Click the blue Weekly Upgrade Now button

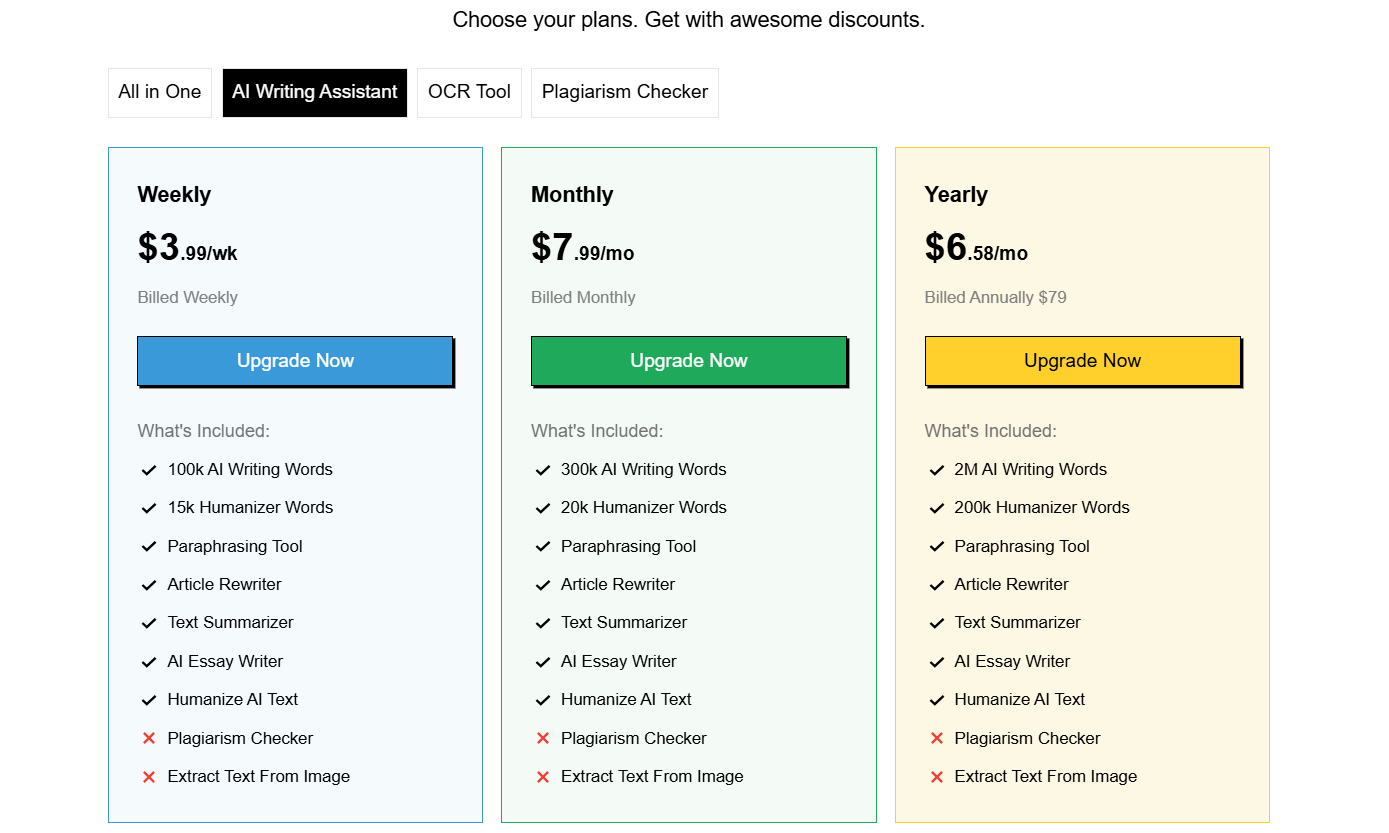point(295,361)
